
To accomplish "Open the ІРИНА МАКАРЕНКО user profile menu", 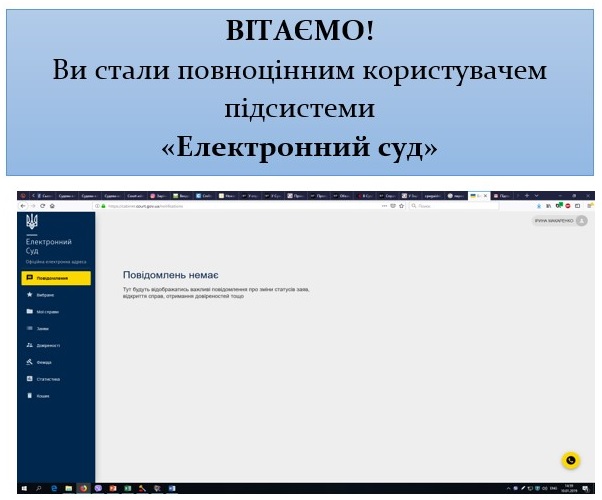I will pyautogui.click(x=560, y=220).
